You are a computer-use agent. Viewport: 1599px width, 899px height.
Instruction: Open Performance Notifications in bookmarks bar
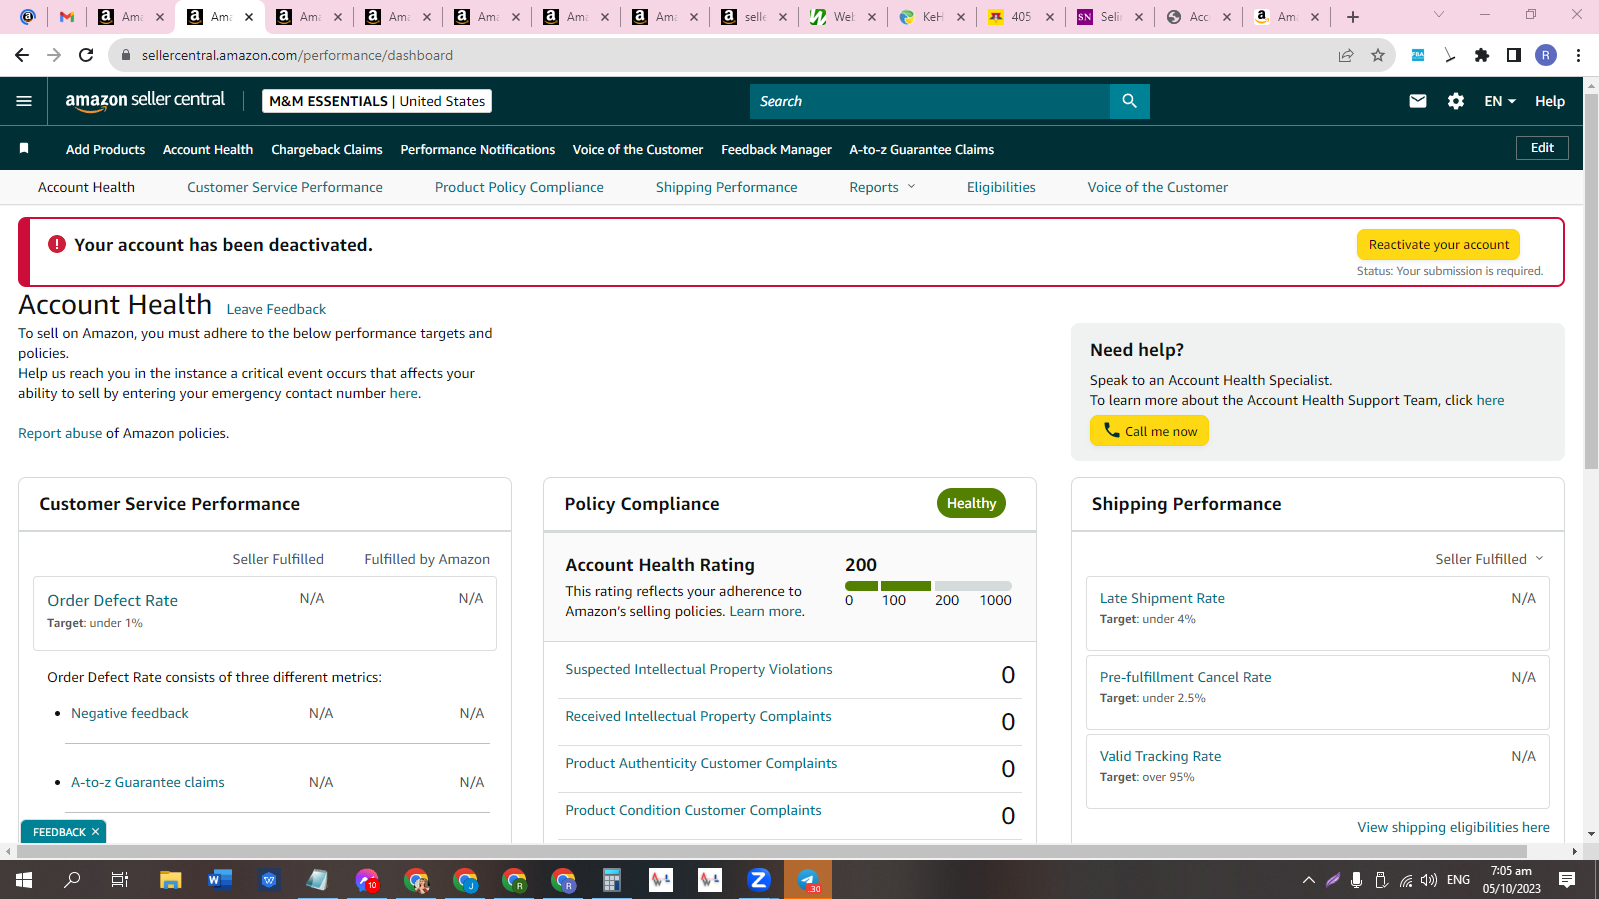tap(478, 150)
